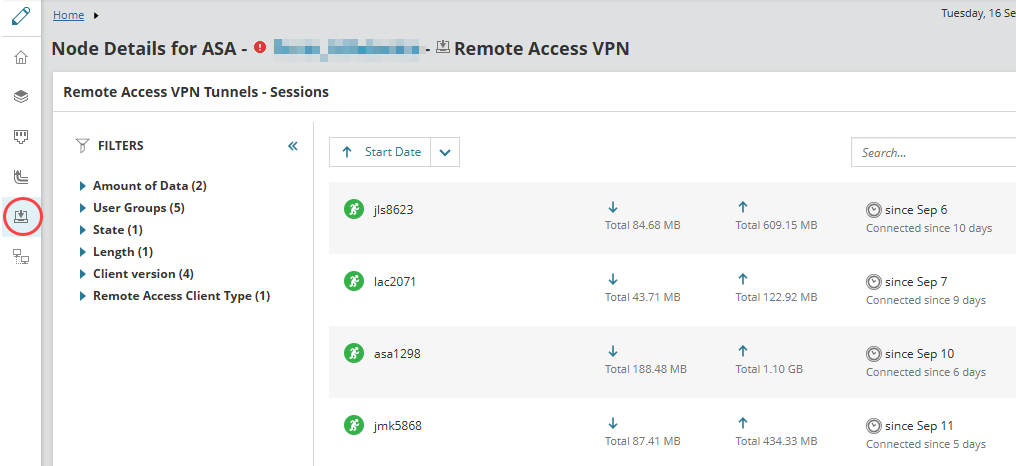Open the sort field dropdown arrow

coord(445,152)
